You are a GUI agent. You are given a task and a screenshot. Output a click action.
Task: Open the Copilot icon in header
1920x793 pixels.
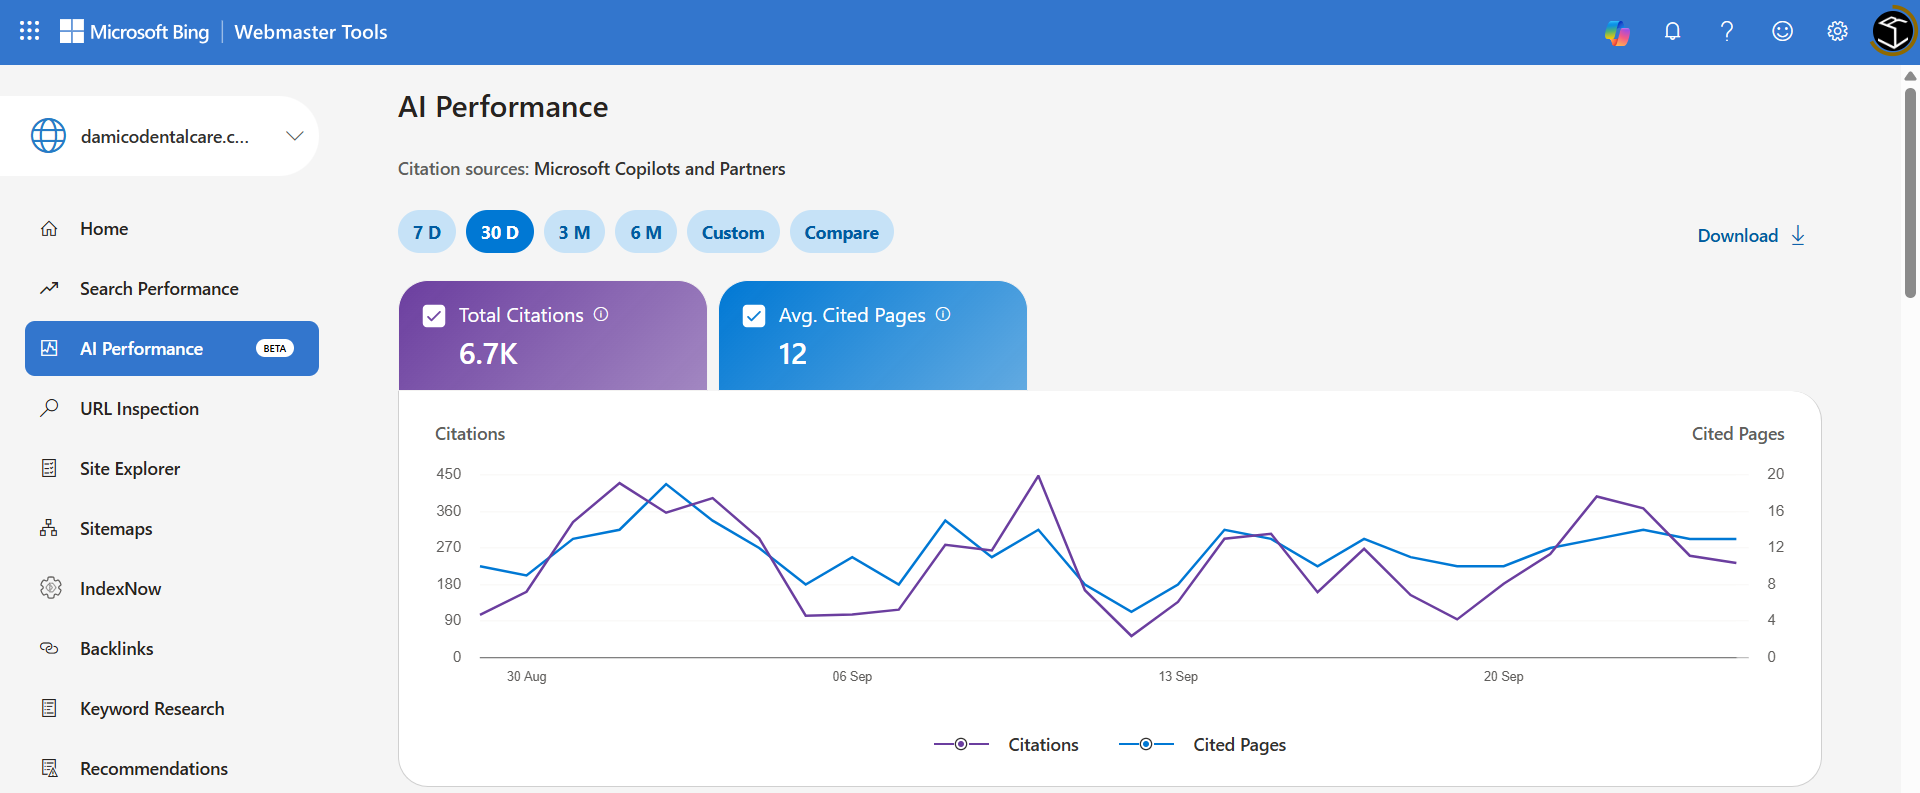tap(1617, 32)
